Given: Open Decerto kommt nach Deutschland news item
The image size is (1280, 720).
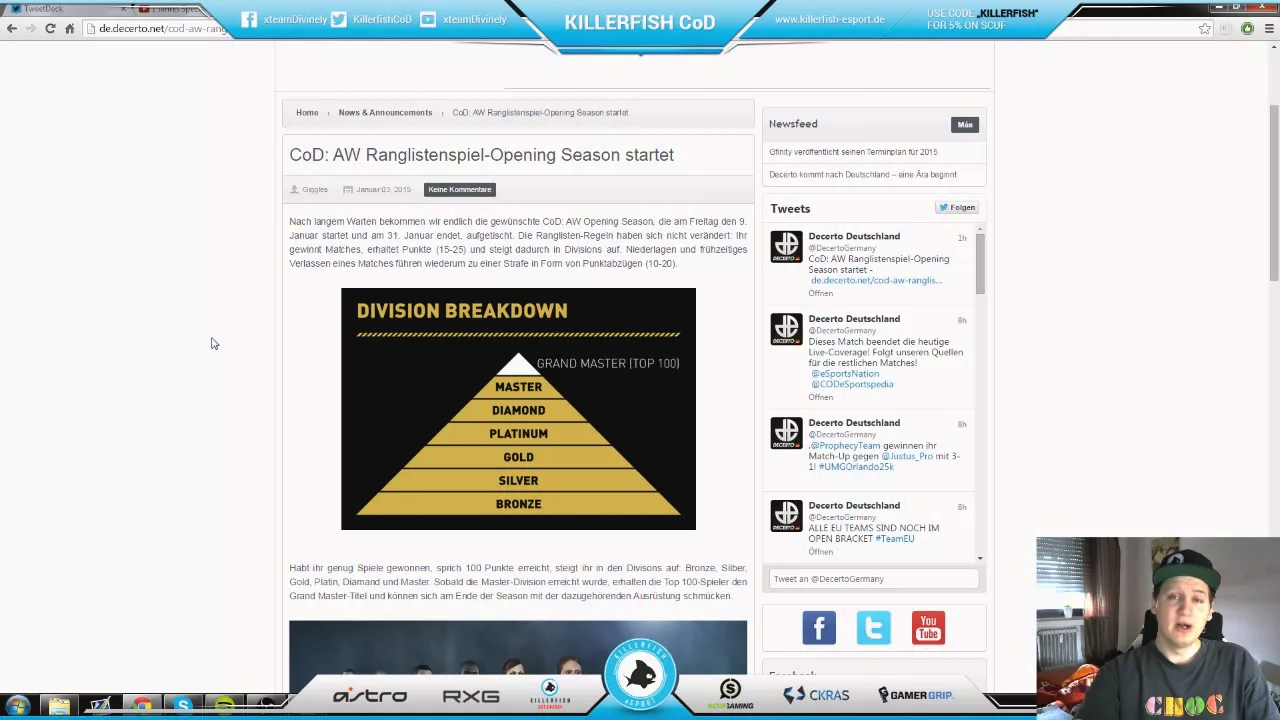Looking at the screenshot, I should click(863, 175).
